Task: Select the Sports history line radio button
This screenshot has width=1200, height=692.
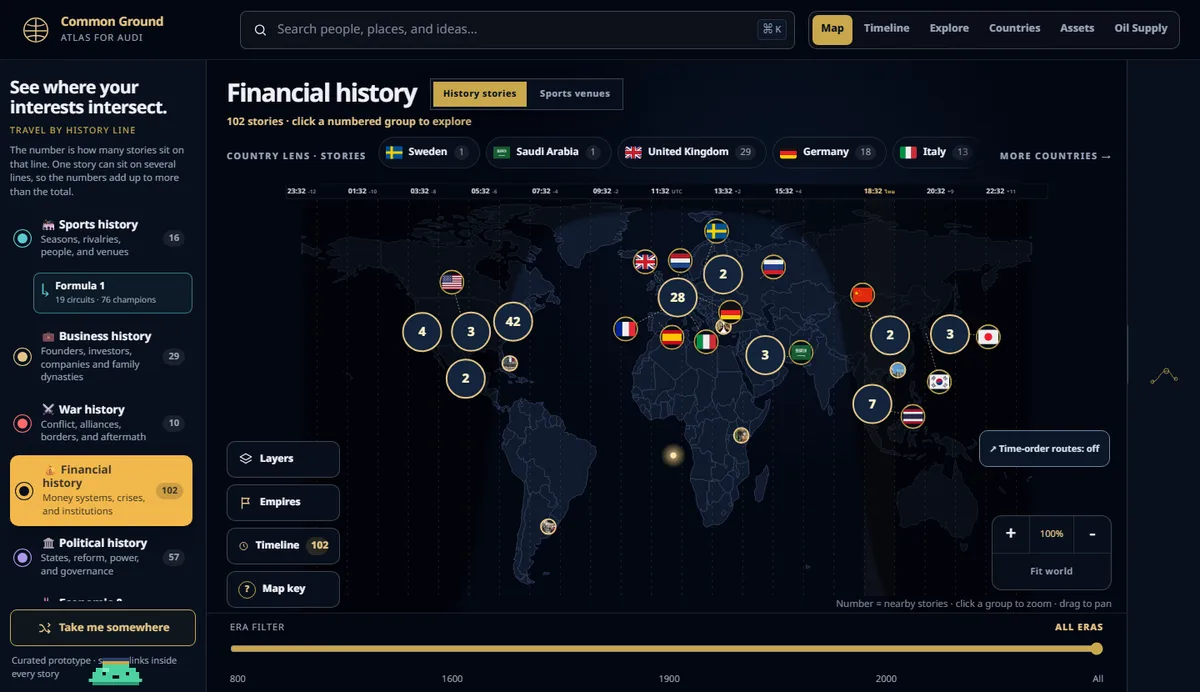Action: tap(22, 238)
